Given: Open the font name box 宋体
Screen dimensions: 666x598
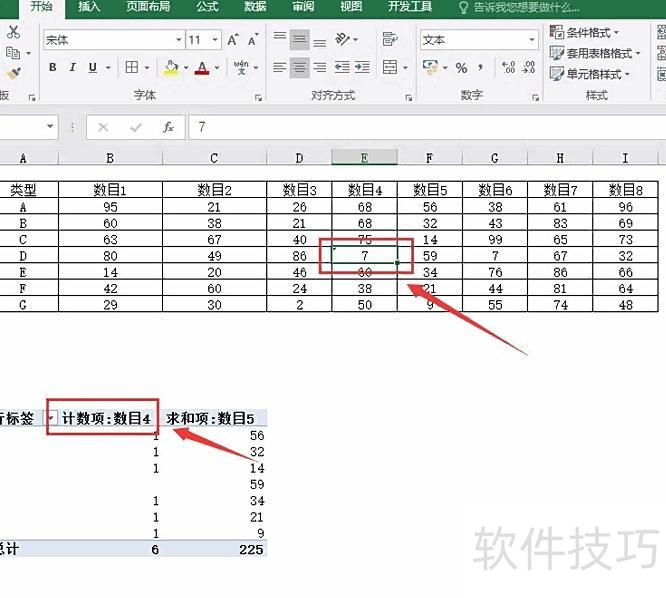Looking at the screenshot, I should point(113,40).
